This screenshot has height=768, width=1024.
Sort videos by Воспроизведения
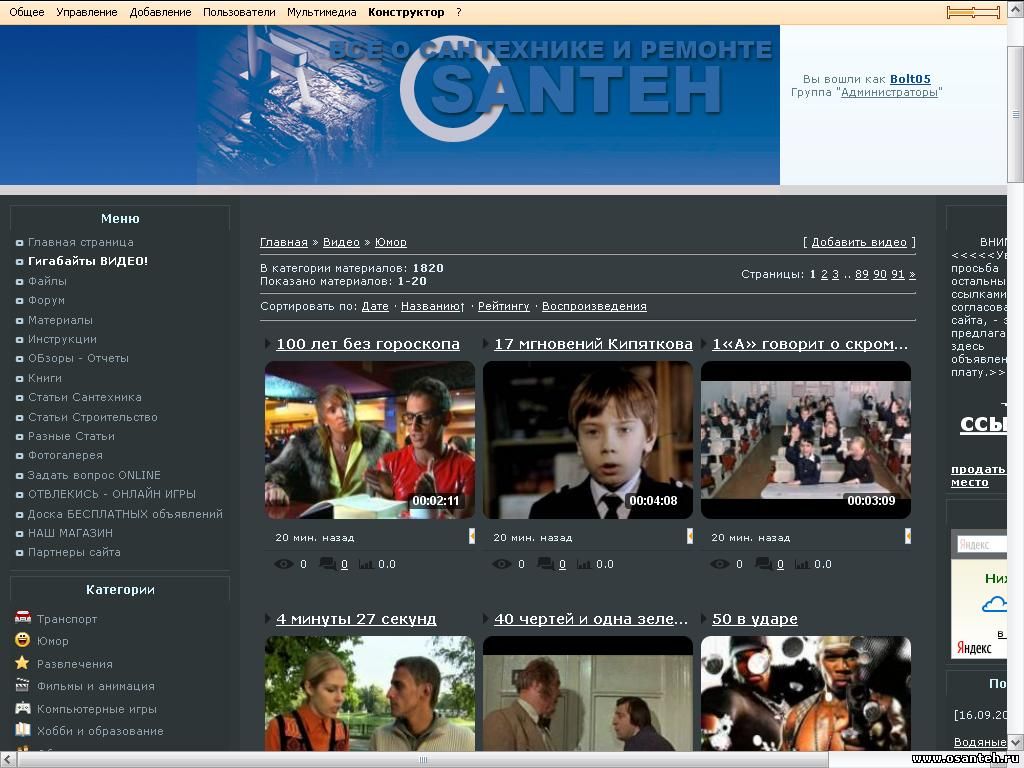594,306
